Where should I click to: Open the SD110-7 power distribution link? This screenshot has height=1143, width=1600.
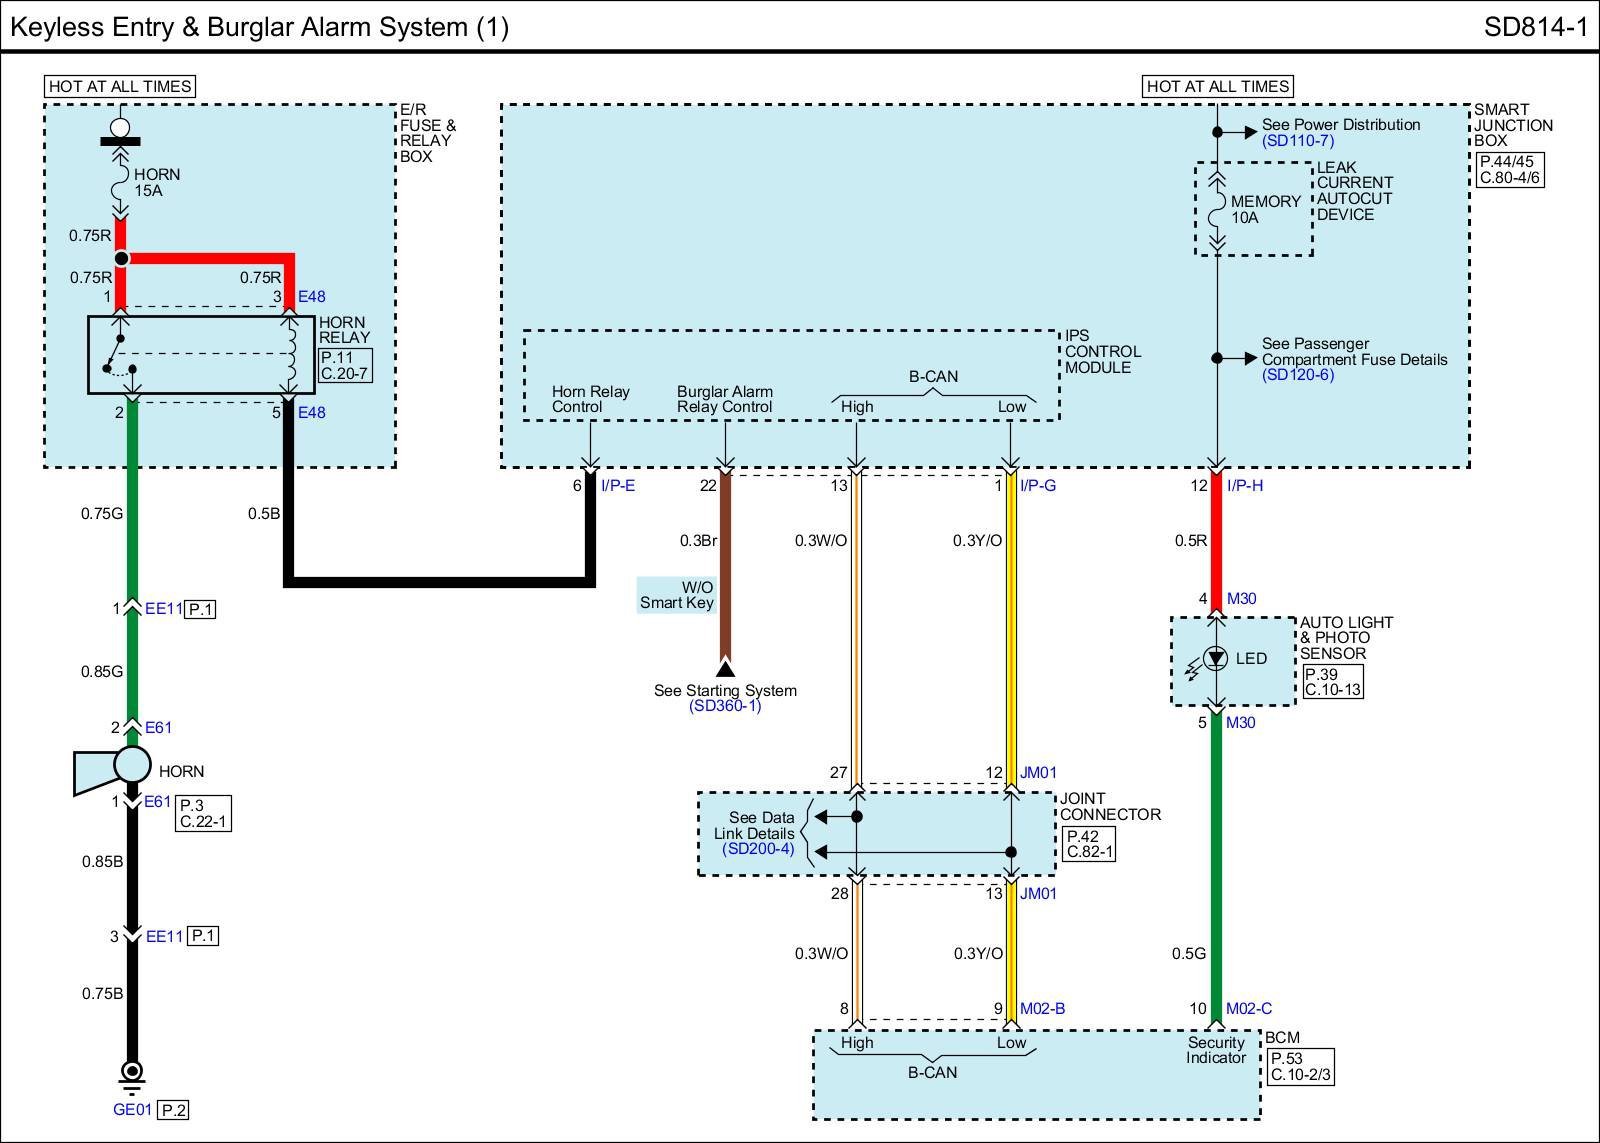(x=1297, y=141)
